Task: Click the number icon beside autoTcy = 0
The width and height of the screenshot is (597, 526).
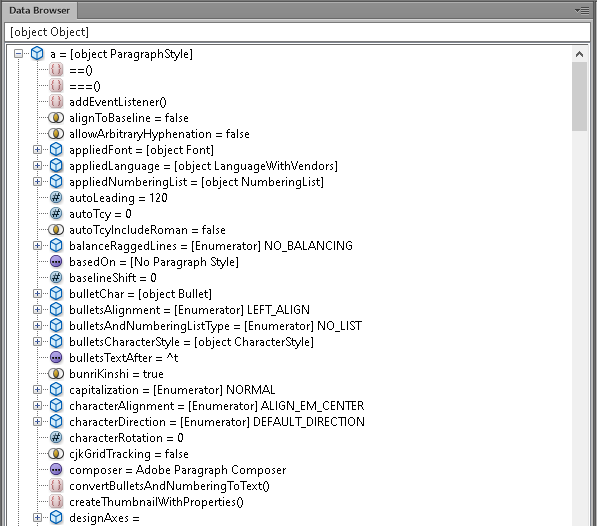Action: click(x=56, y=214)
